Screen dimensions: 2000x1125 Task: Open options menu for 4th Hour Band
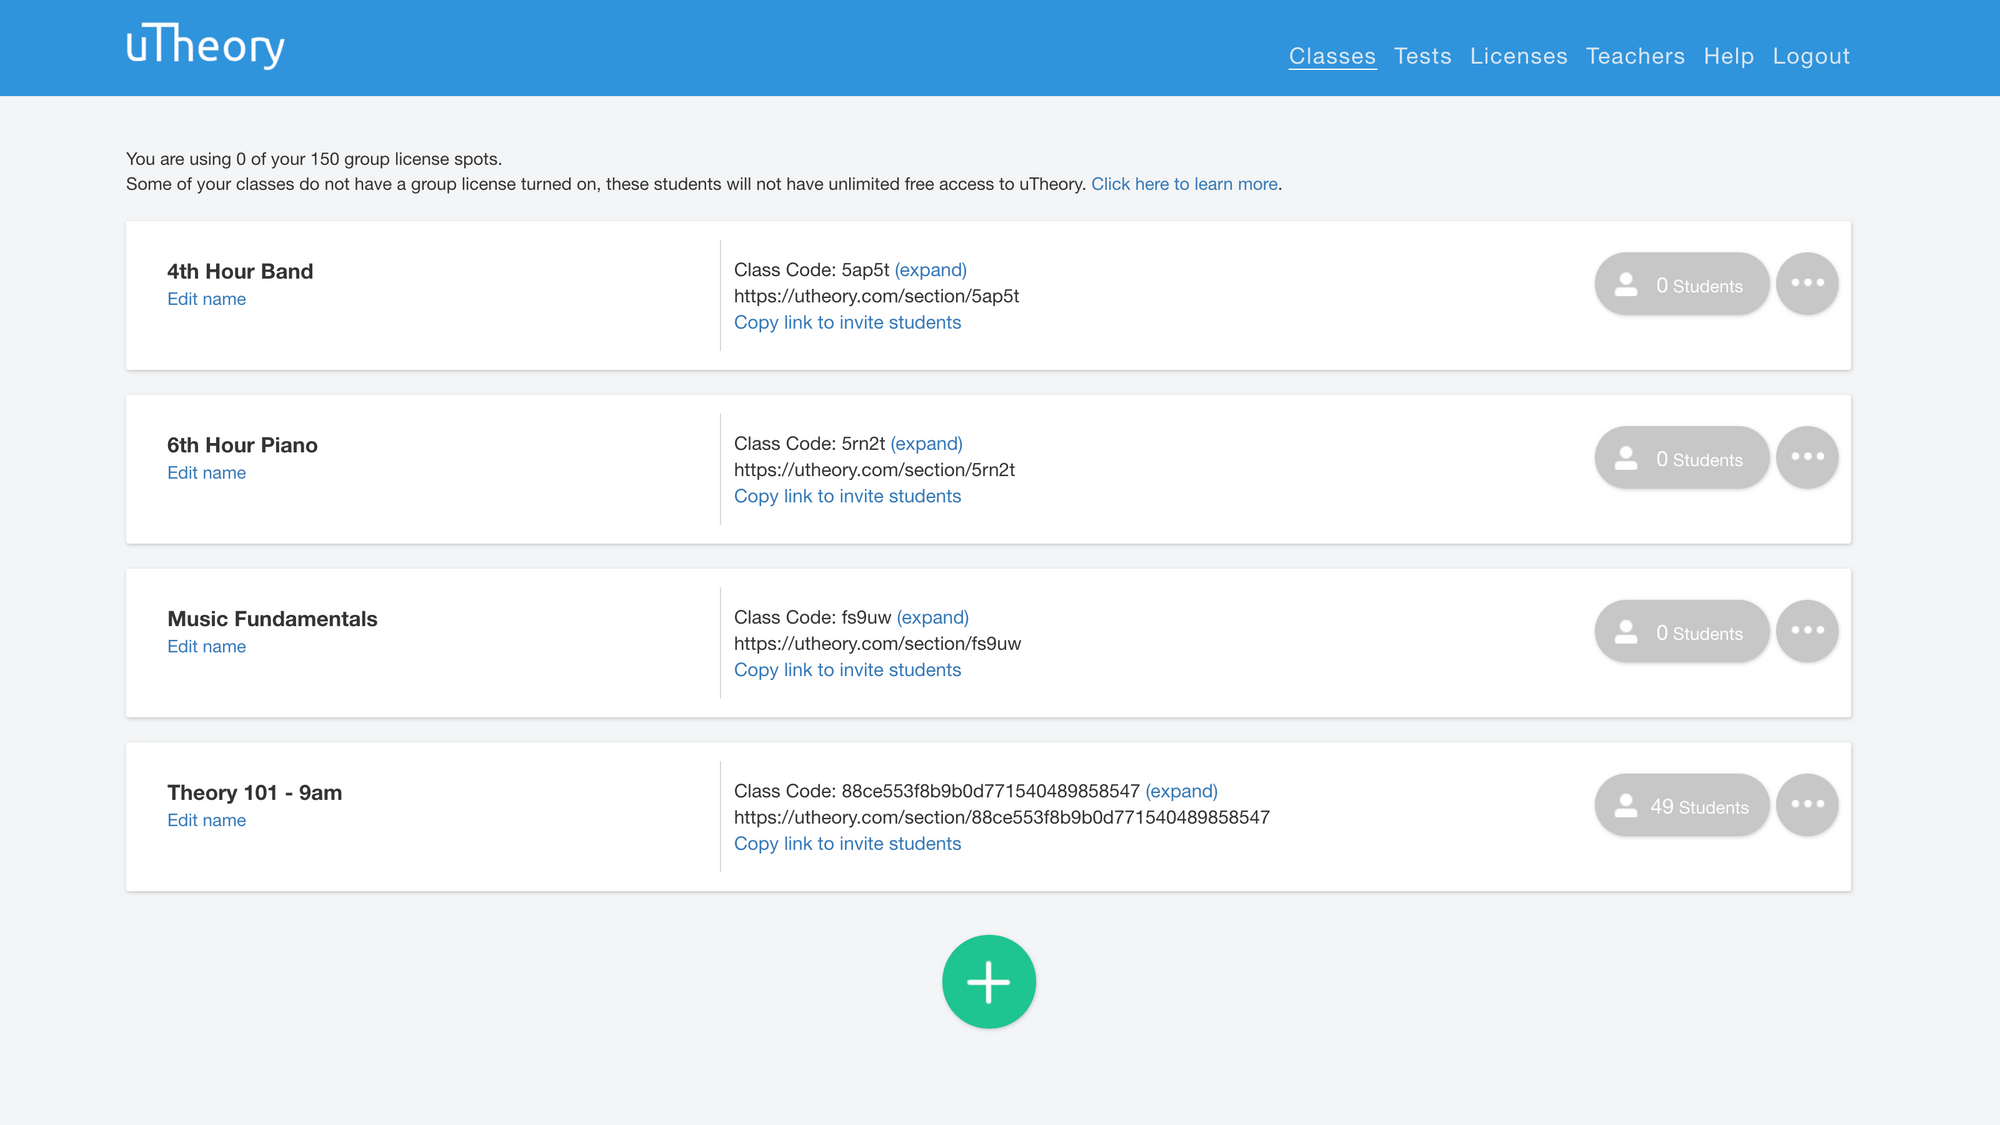(1807, 283)
